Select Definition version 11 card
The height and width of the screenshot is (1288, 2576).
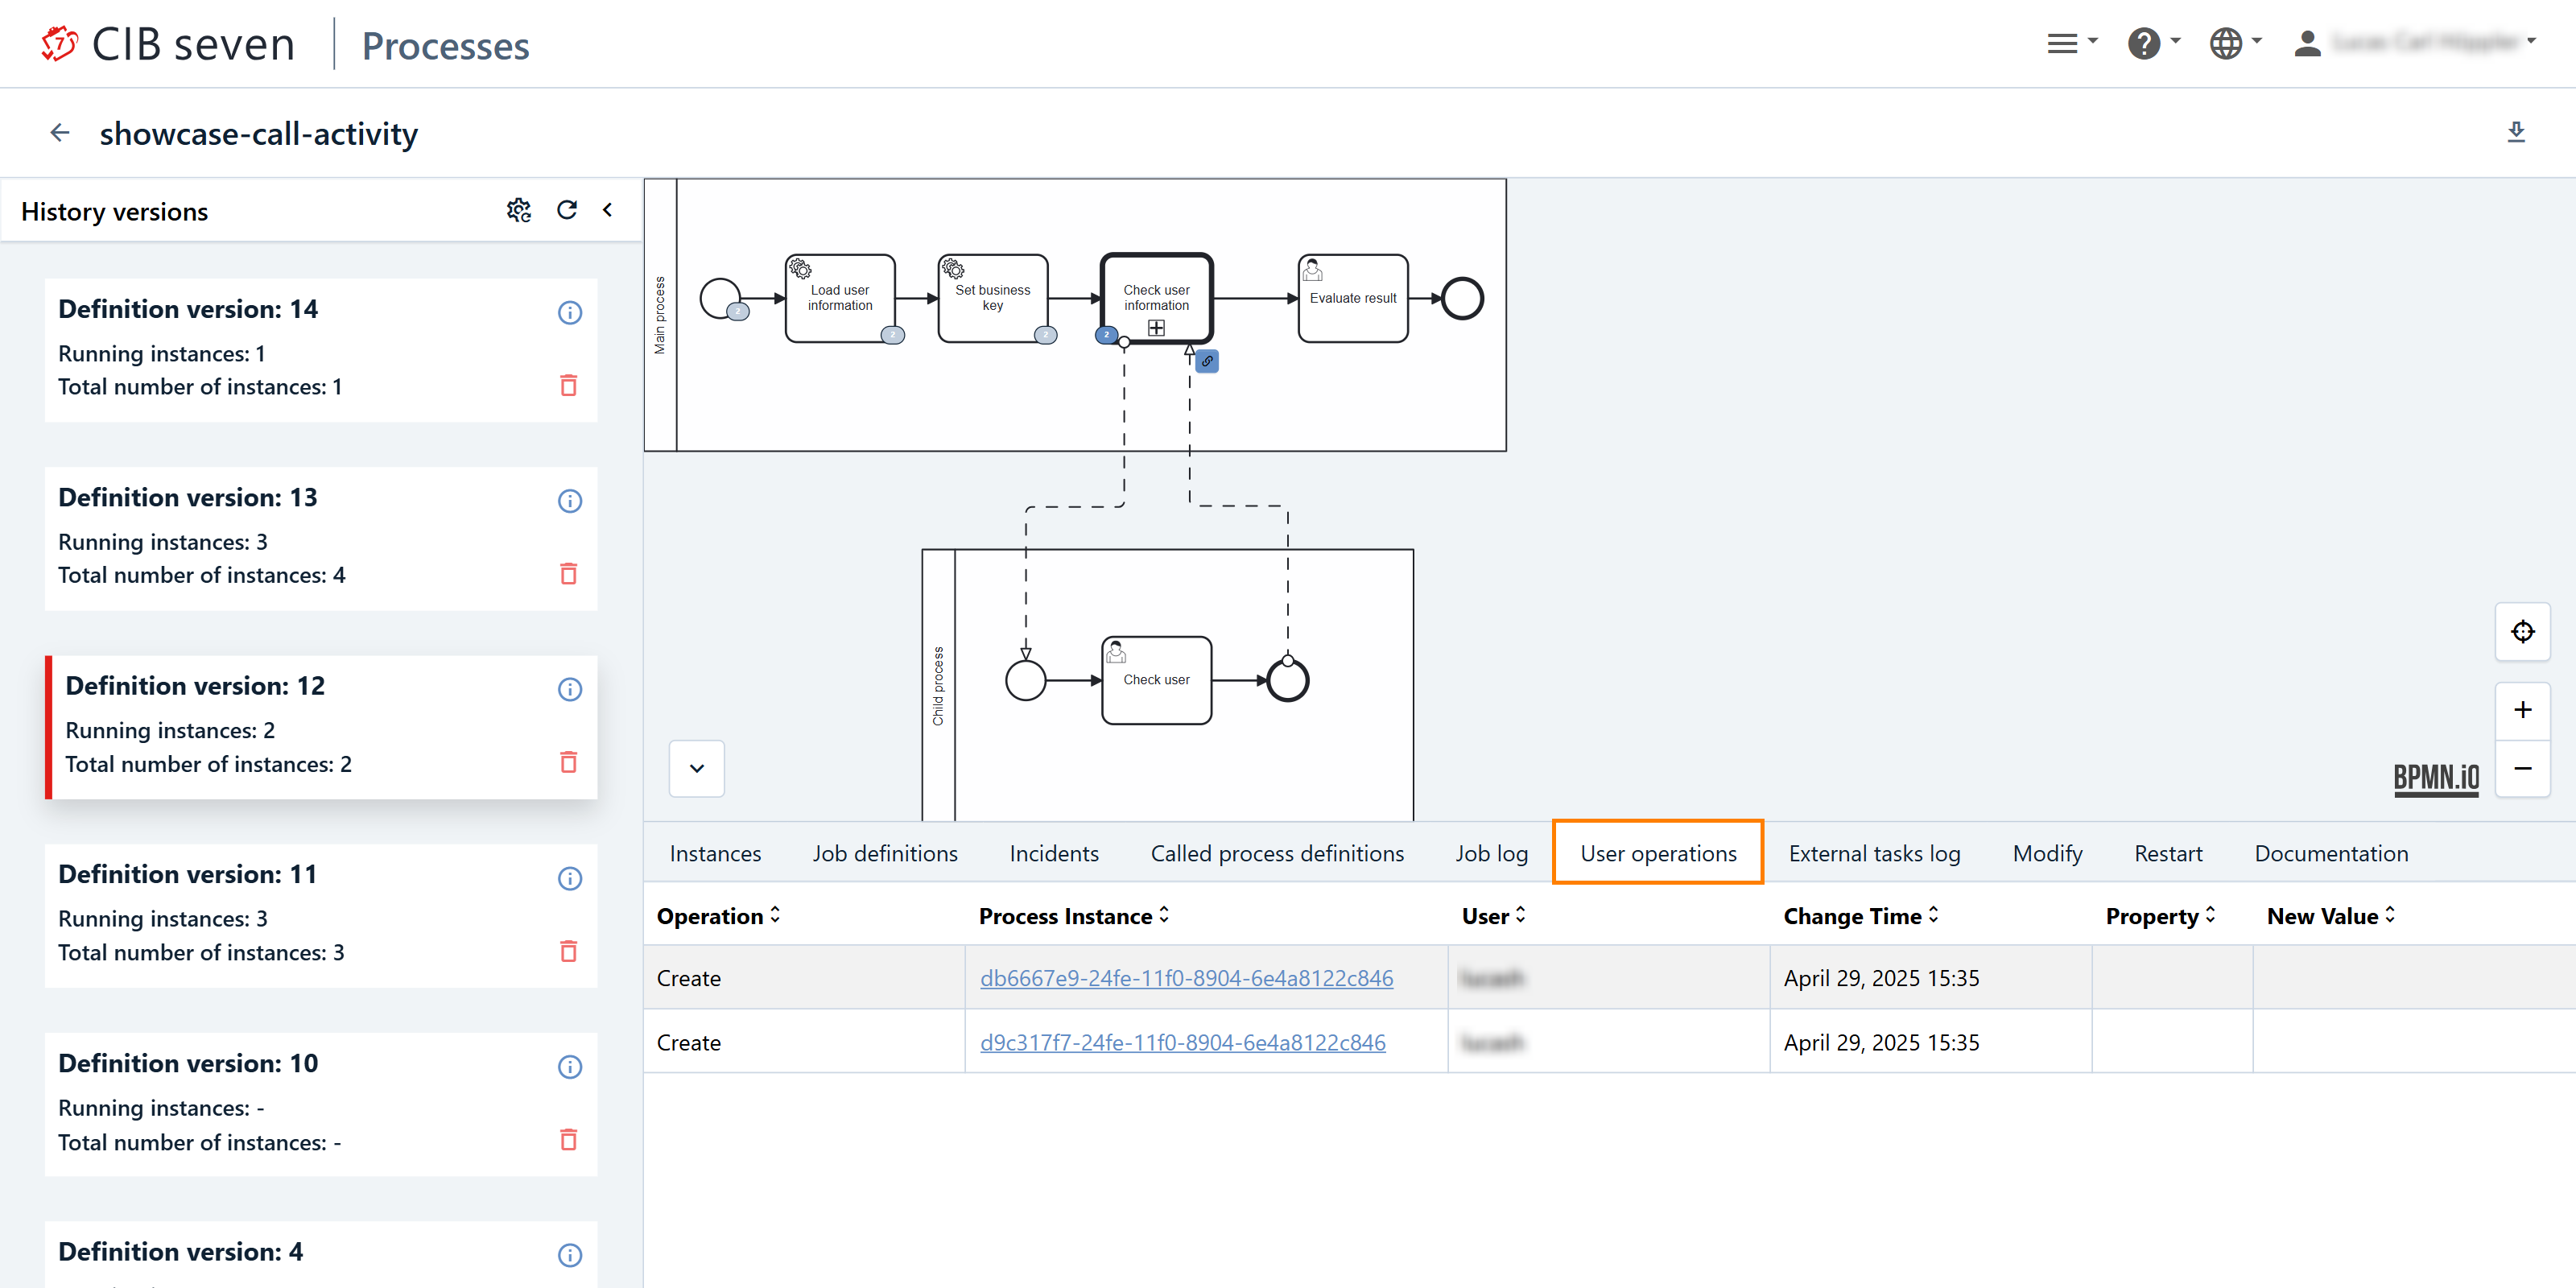click(300, 914)
